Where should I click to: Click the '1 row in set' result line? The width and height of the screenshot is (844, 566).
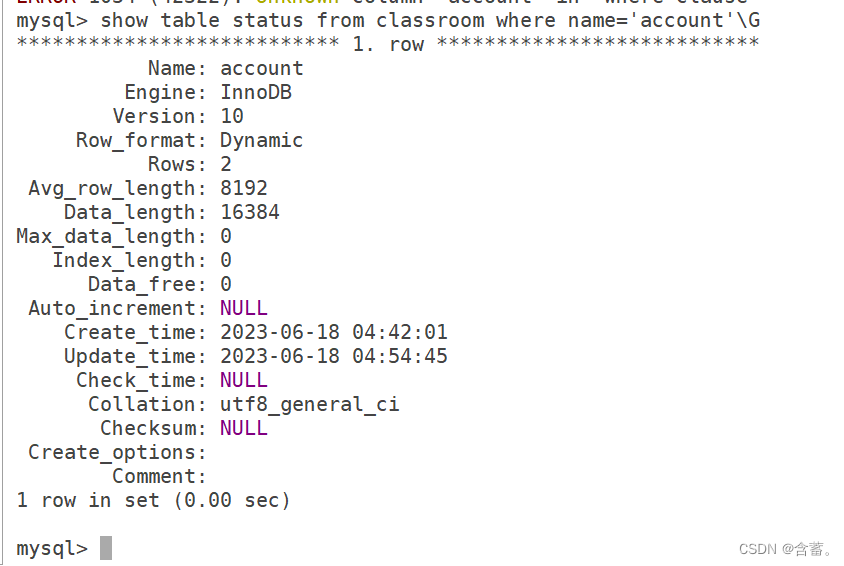153,500
